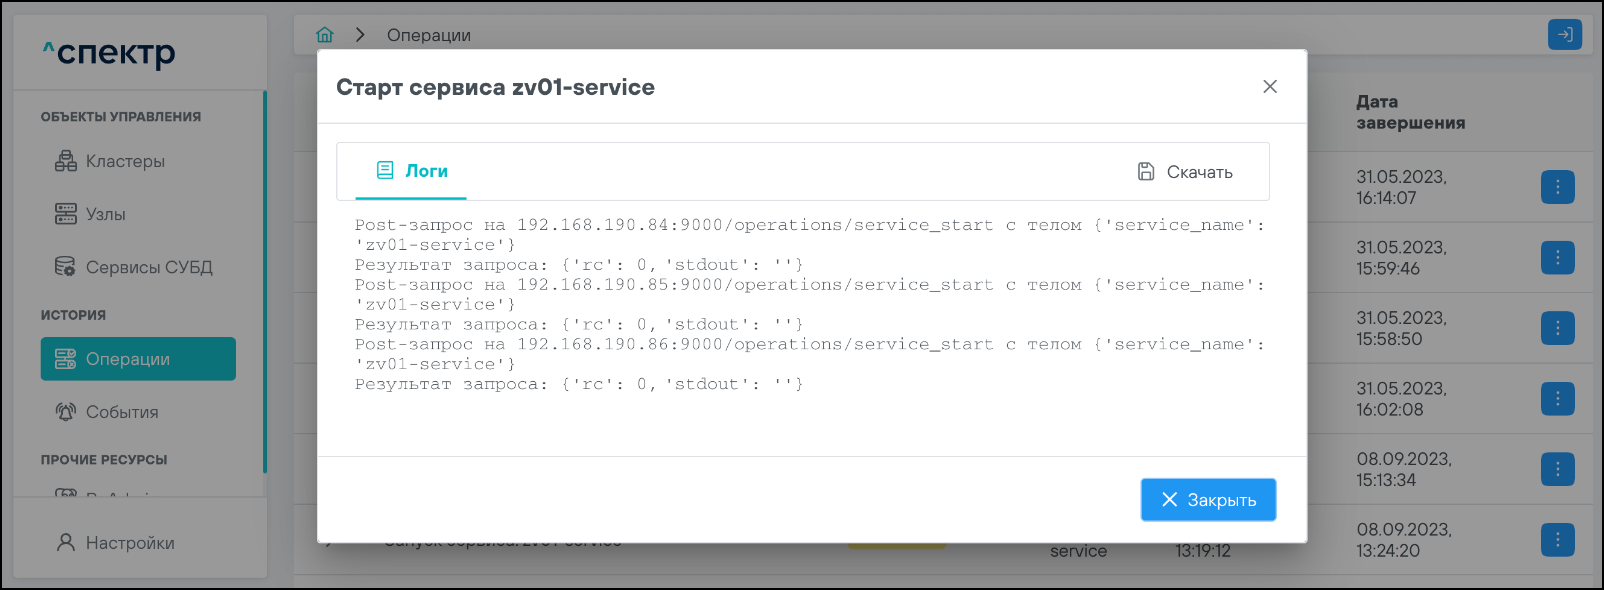Screen dimensions: 1604x590
Task: Click the home breadcrumb icon
Action: (x=325, y=35)
